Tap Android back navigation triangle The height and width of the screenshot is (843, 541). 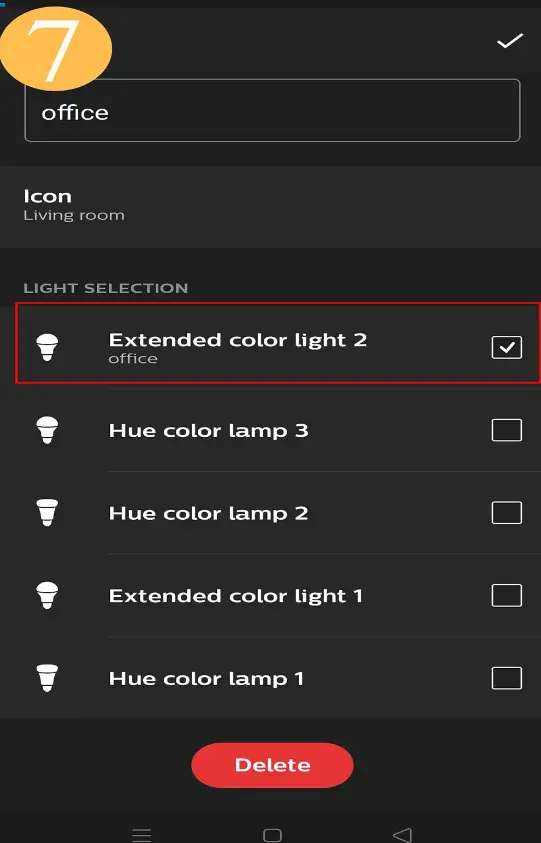(402, 835)
